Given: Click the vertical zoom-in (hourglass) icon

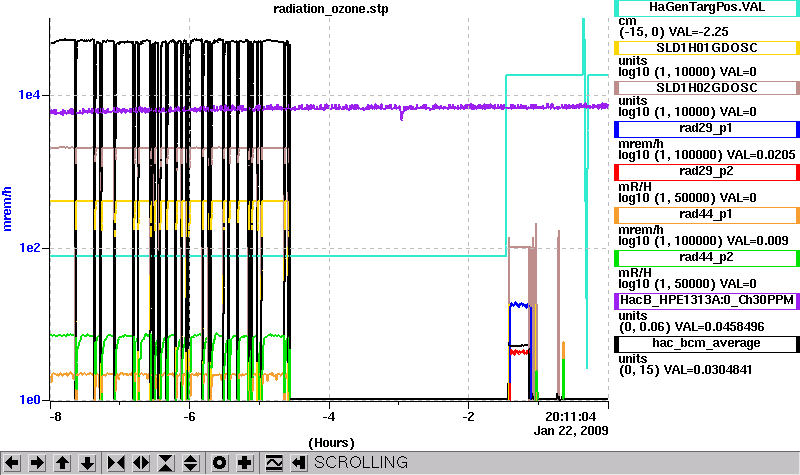Looking at the screenshot, I should 166,463.
